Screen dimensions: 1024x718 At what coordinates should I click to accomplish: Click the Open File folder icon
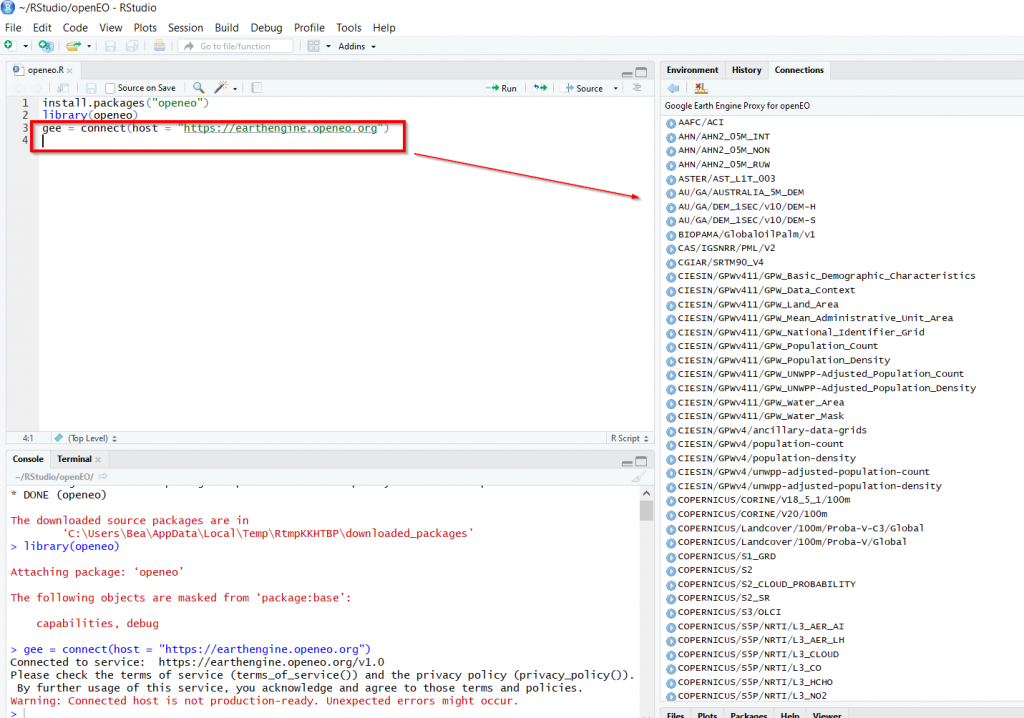tap(73, 46)
